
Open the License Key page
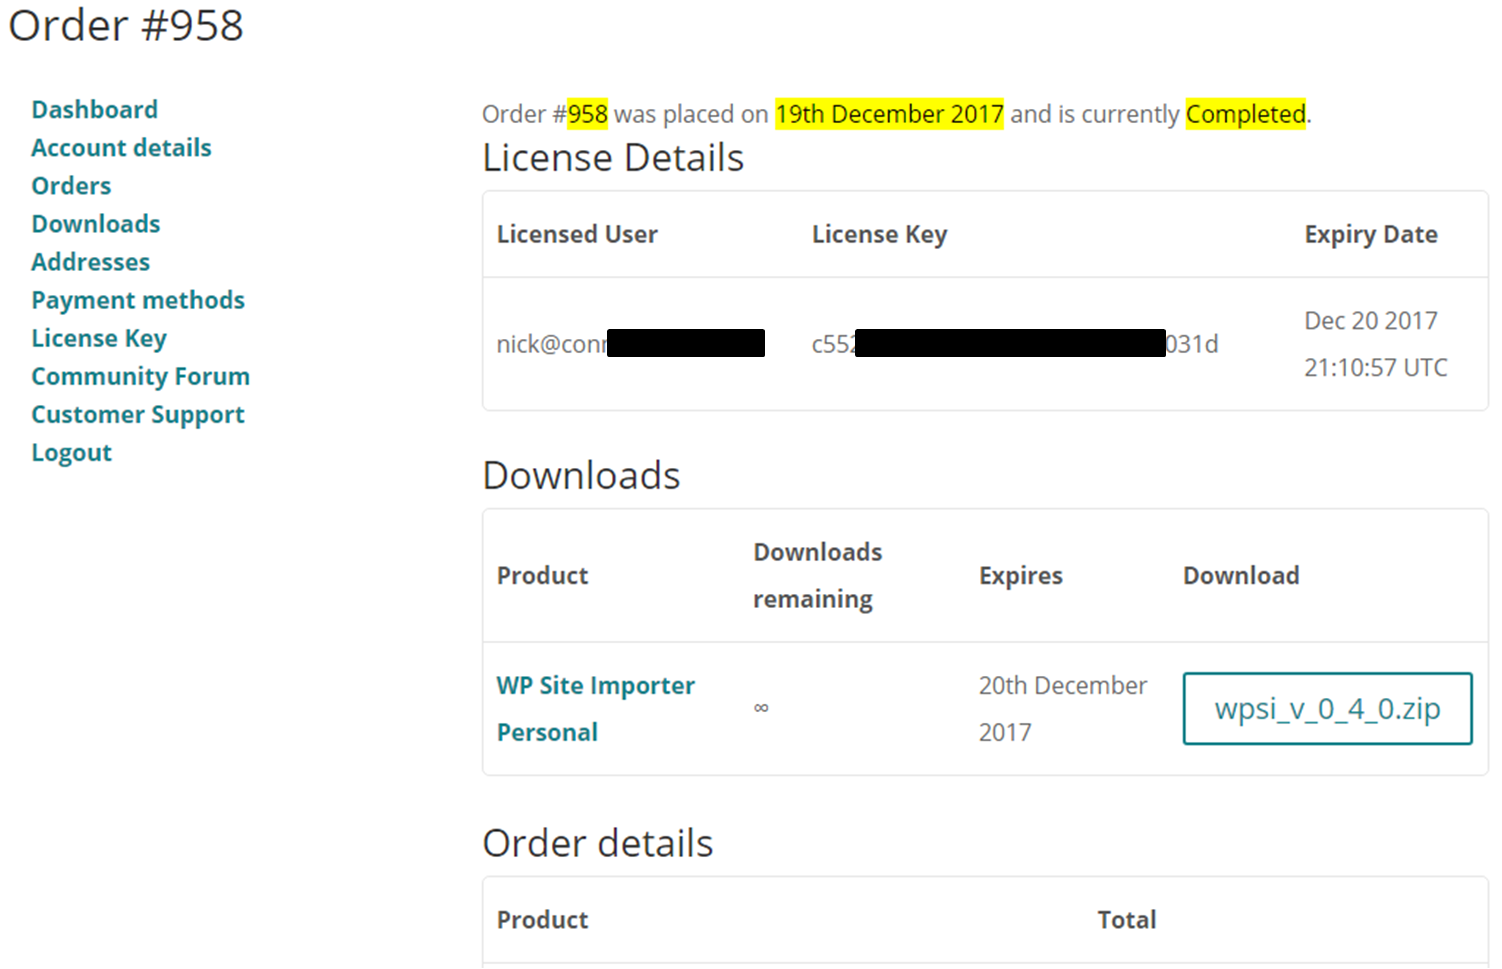coord(99,339)
